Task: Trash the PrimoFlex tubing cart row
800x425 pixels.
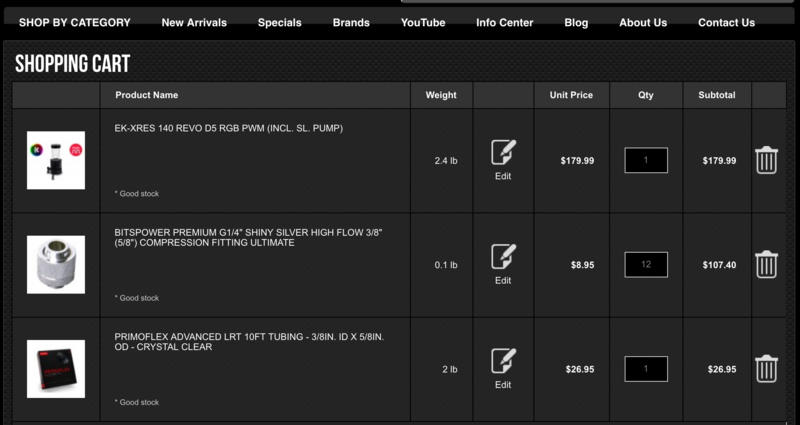Action: tap(766, 368)
